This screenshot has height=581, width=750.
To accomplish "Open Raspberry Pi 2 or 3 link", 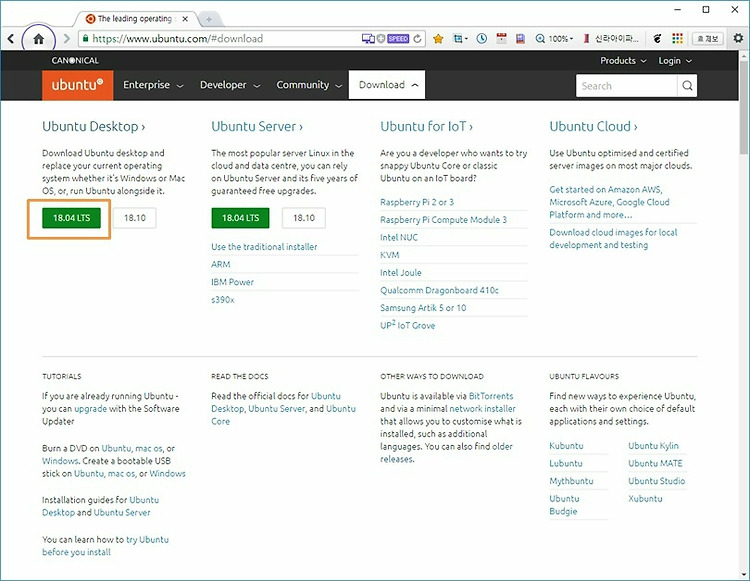I will click(x=417, y=202).
